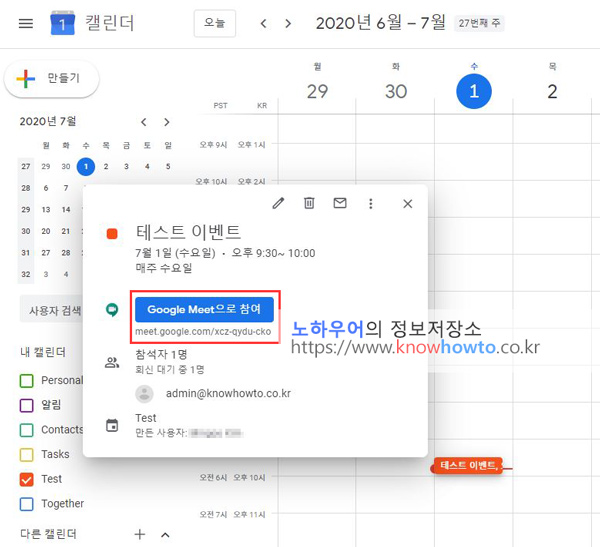
Task: Join with the Google Meet으로 참여 button
Action: tap(204, 309)
